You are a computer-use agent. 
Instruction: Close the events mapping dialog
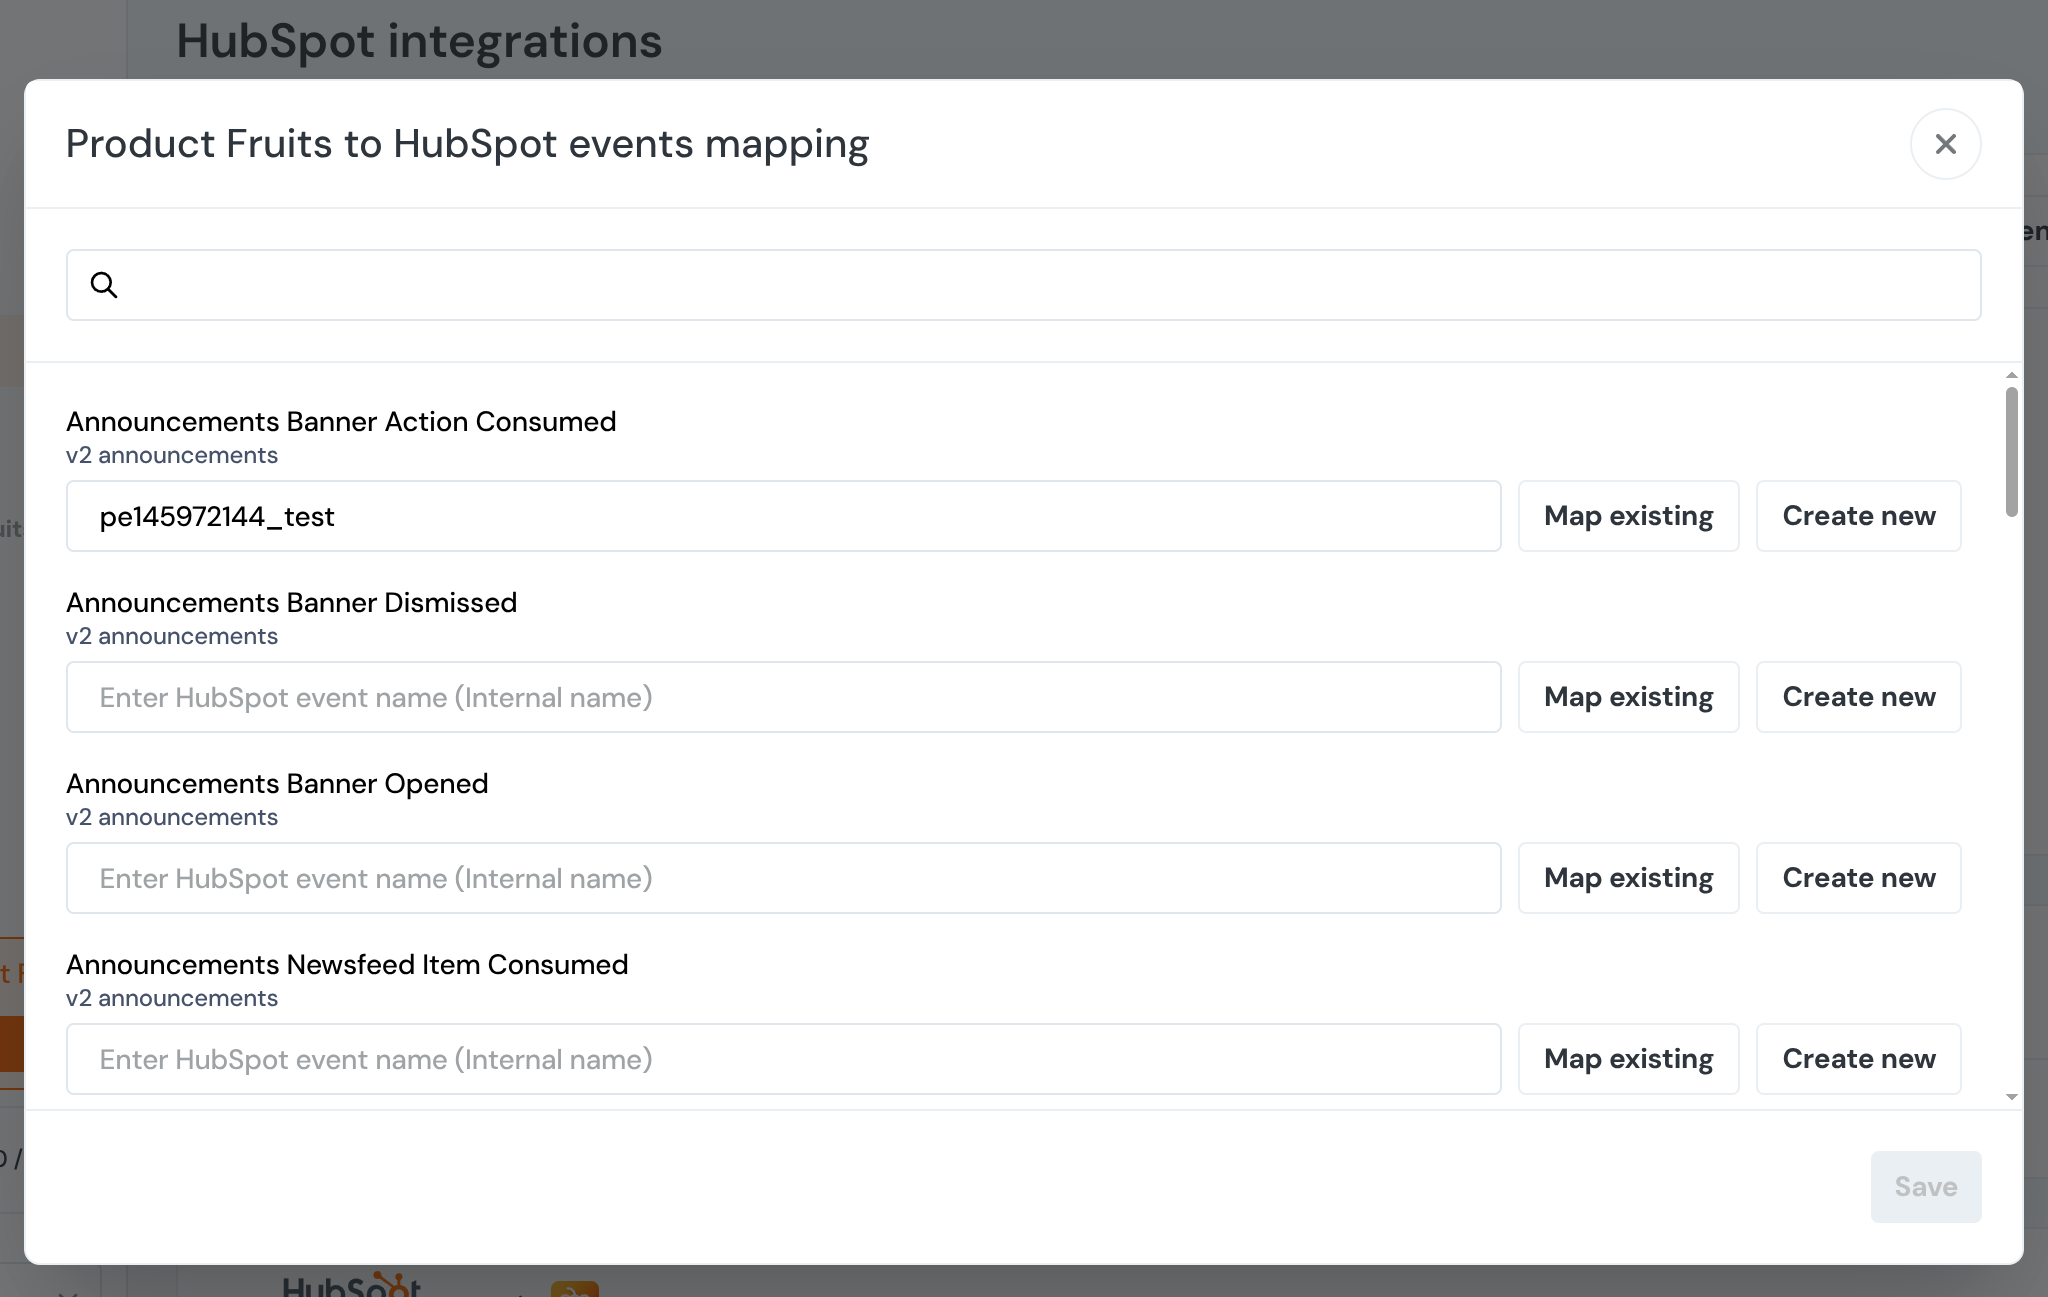(x=1945, y=144)
